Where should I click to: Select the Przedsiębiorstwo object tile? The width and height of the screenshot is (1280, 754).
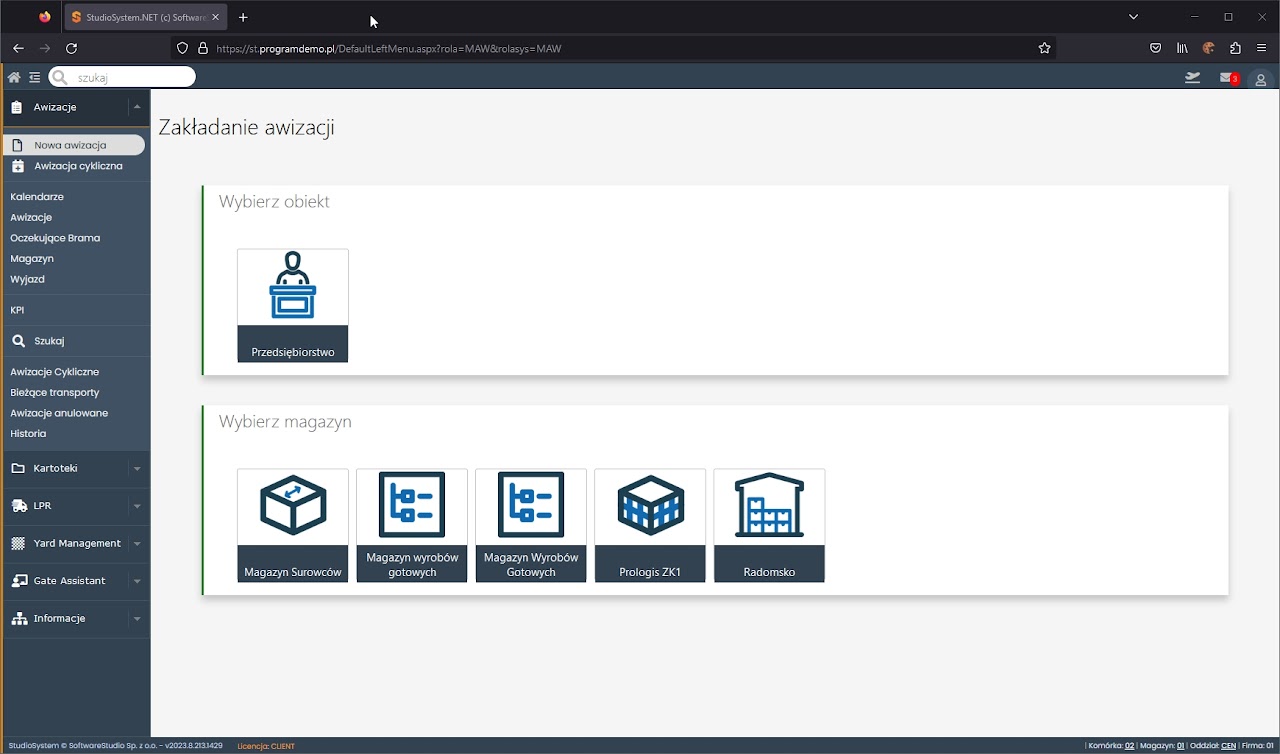(x=292, y=305)
